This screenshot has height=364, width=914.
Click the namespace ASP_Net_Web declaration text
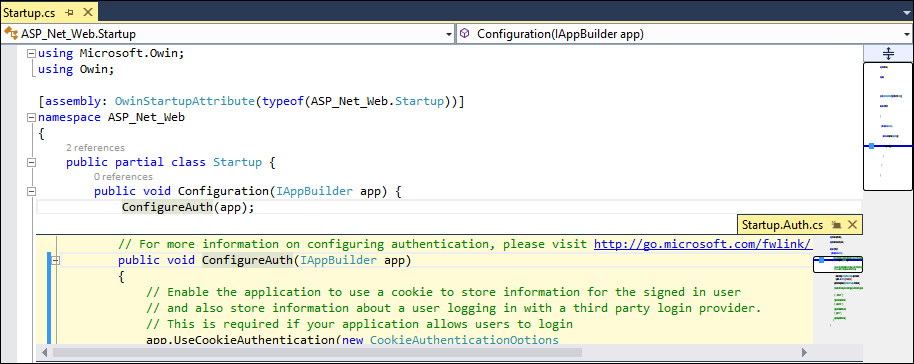[111, 117]
